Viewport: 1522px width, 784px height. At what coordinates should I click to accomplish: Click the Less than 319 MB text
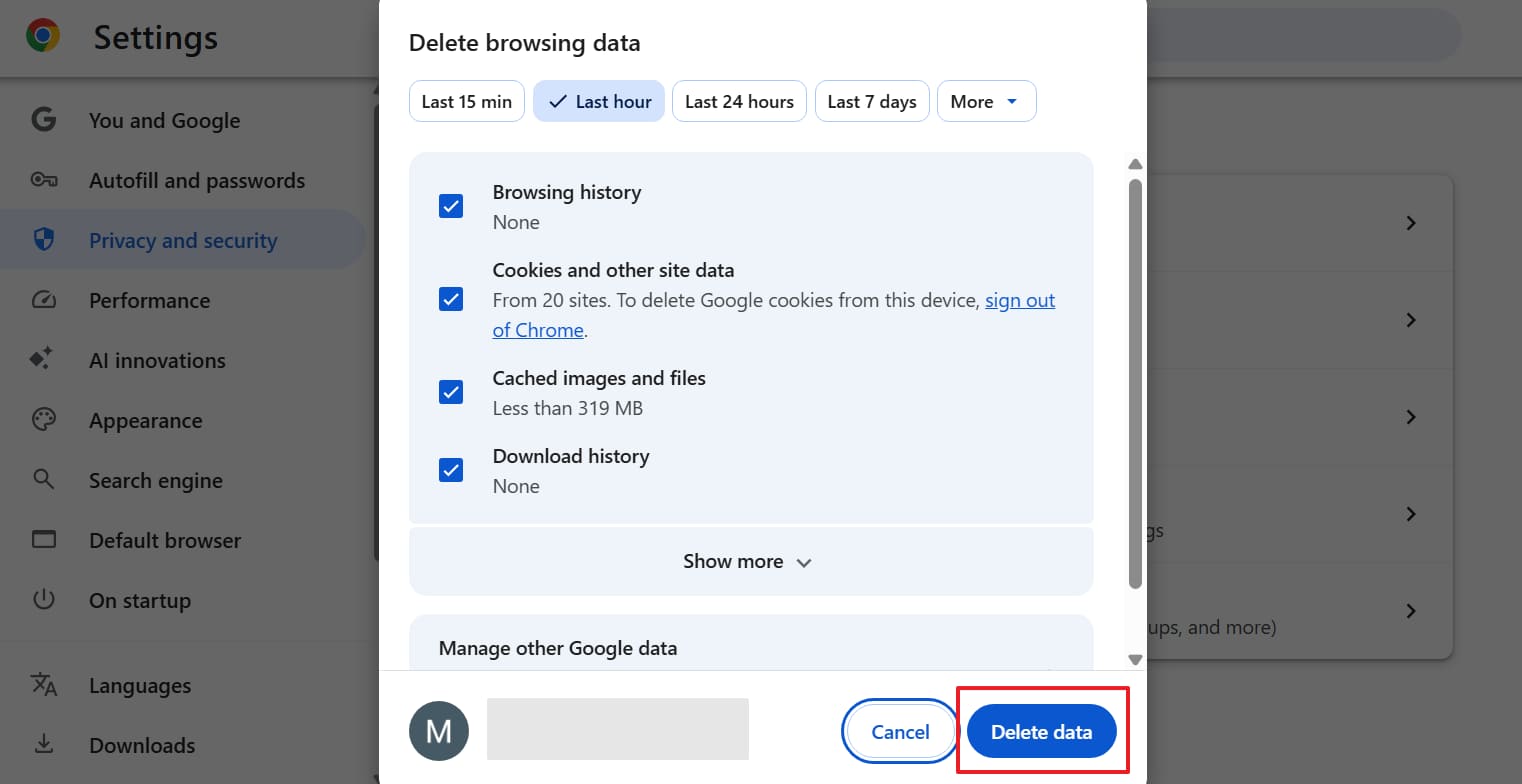567,408
